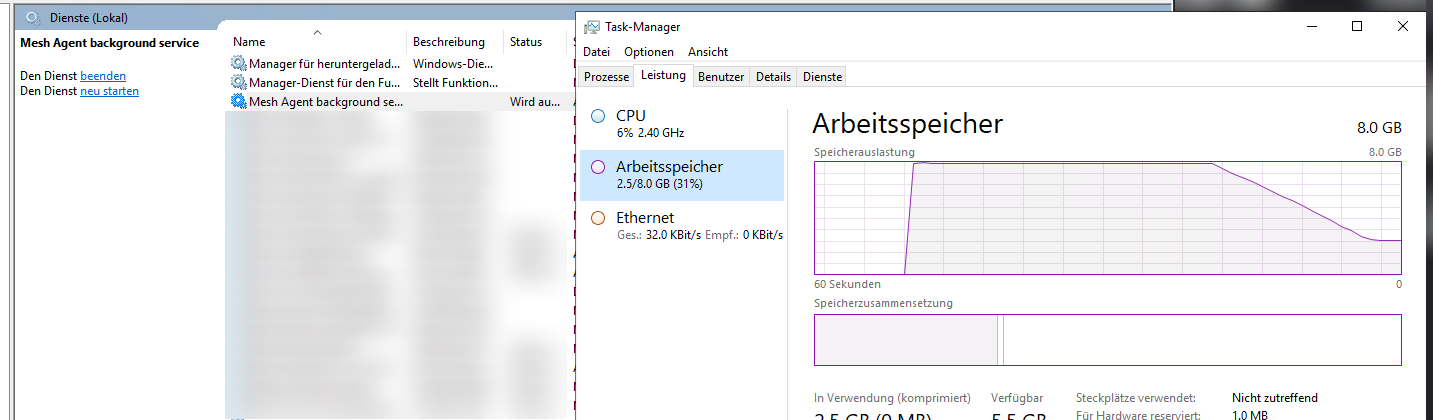
Task: Click the 'Windows-Die...' description cell
Action: tap(452, 64)
